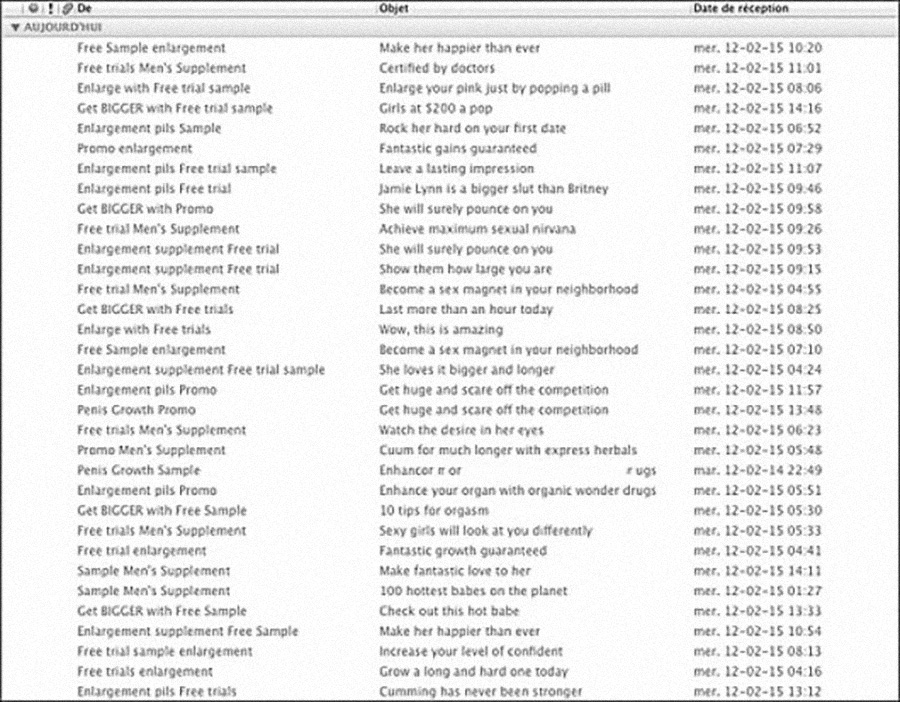Collapse the AUJOURD'HUI group triangle

click(13, 28)
